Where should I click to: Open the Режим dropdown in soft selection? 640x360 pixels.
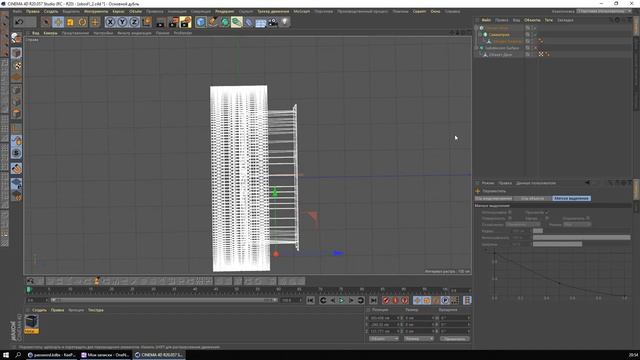tap(577, 224)
